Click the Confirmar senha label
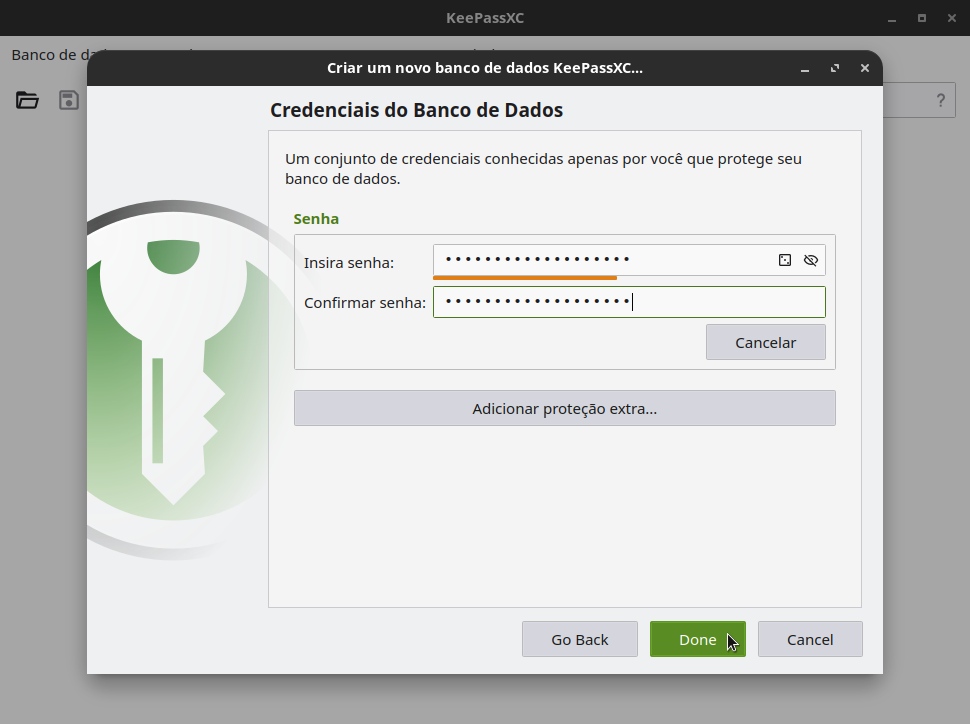Image resolution: width=970 pixels, height=724 pixels. 365,303
